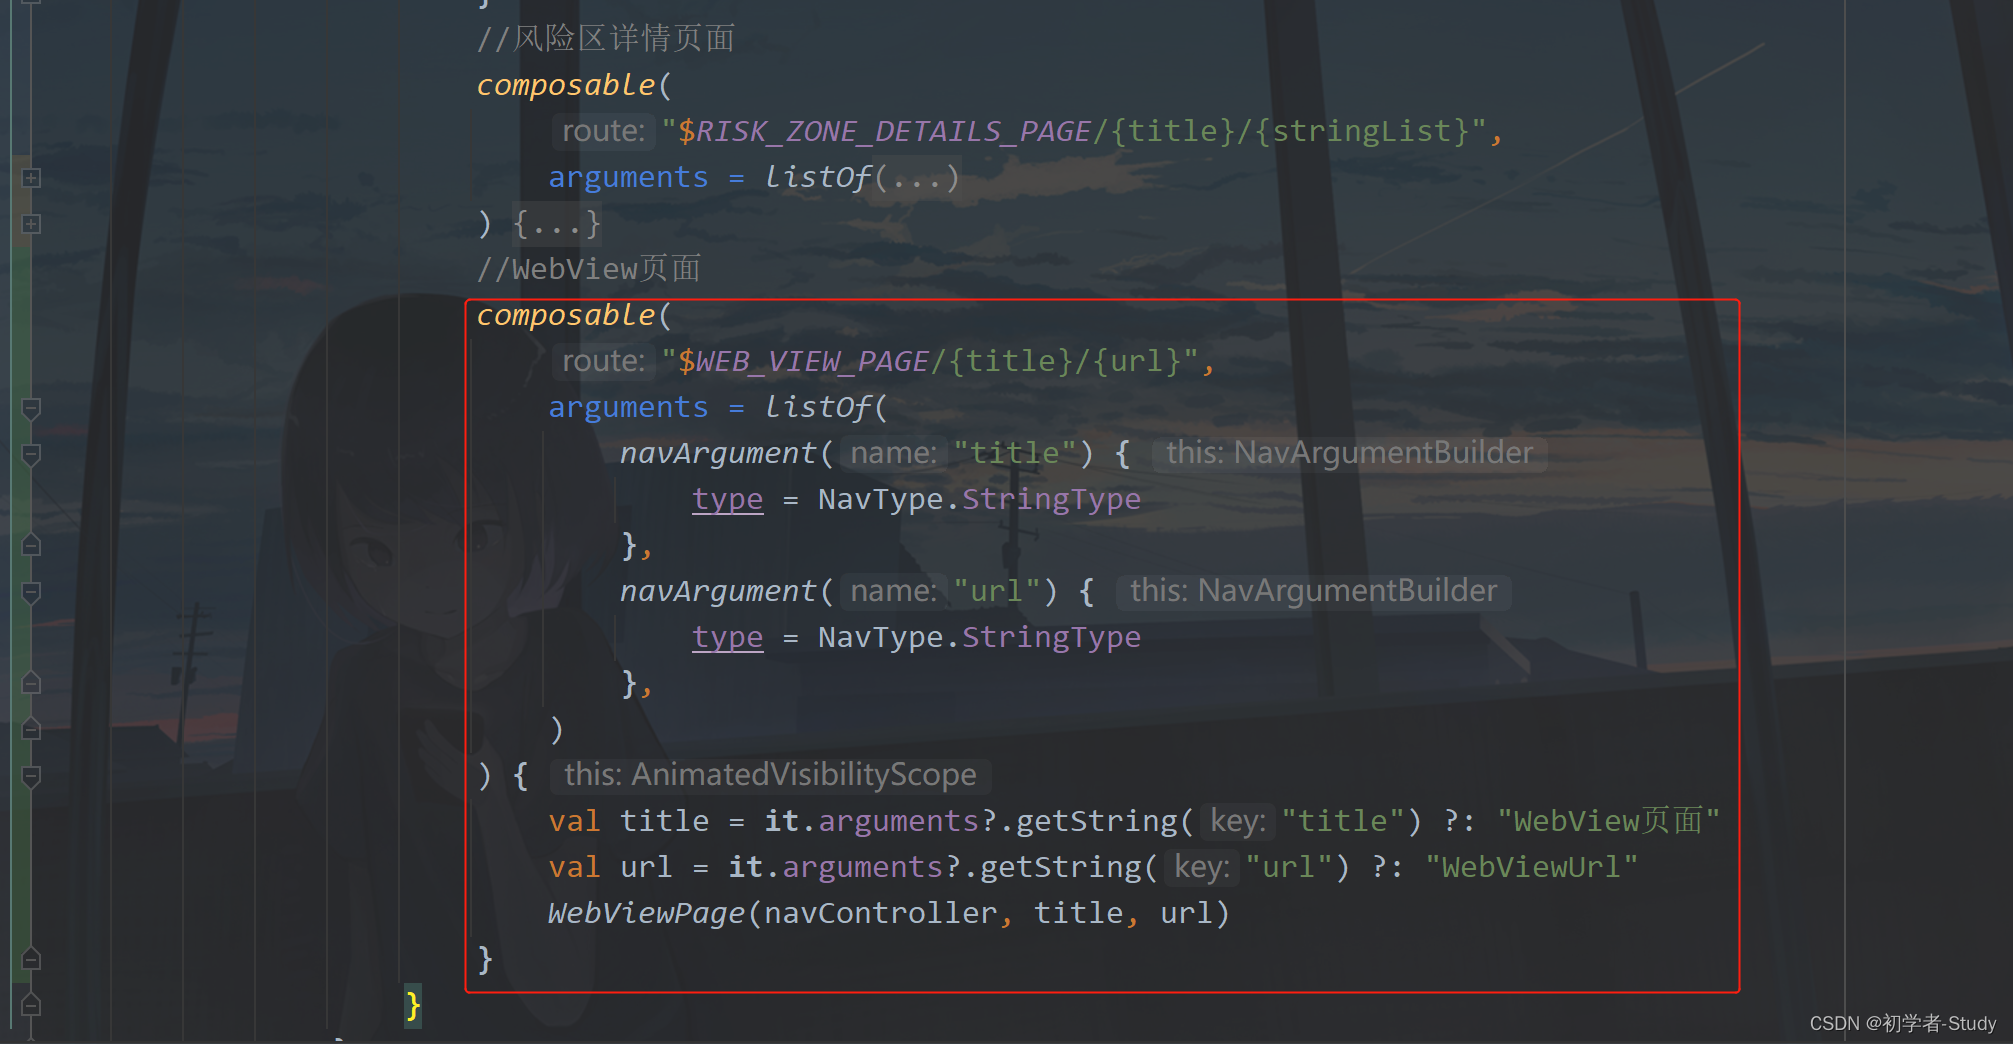Click '$RISK_ZONE_DETAILS_PAGE' in the route string
2013x1044 pixels.
[x=884, y=132]
